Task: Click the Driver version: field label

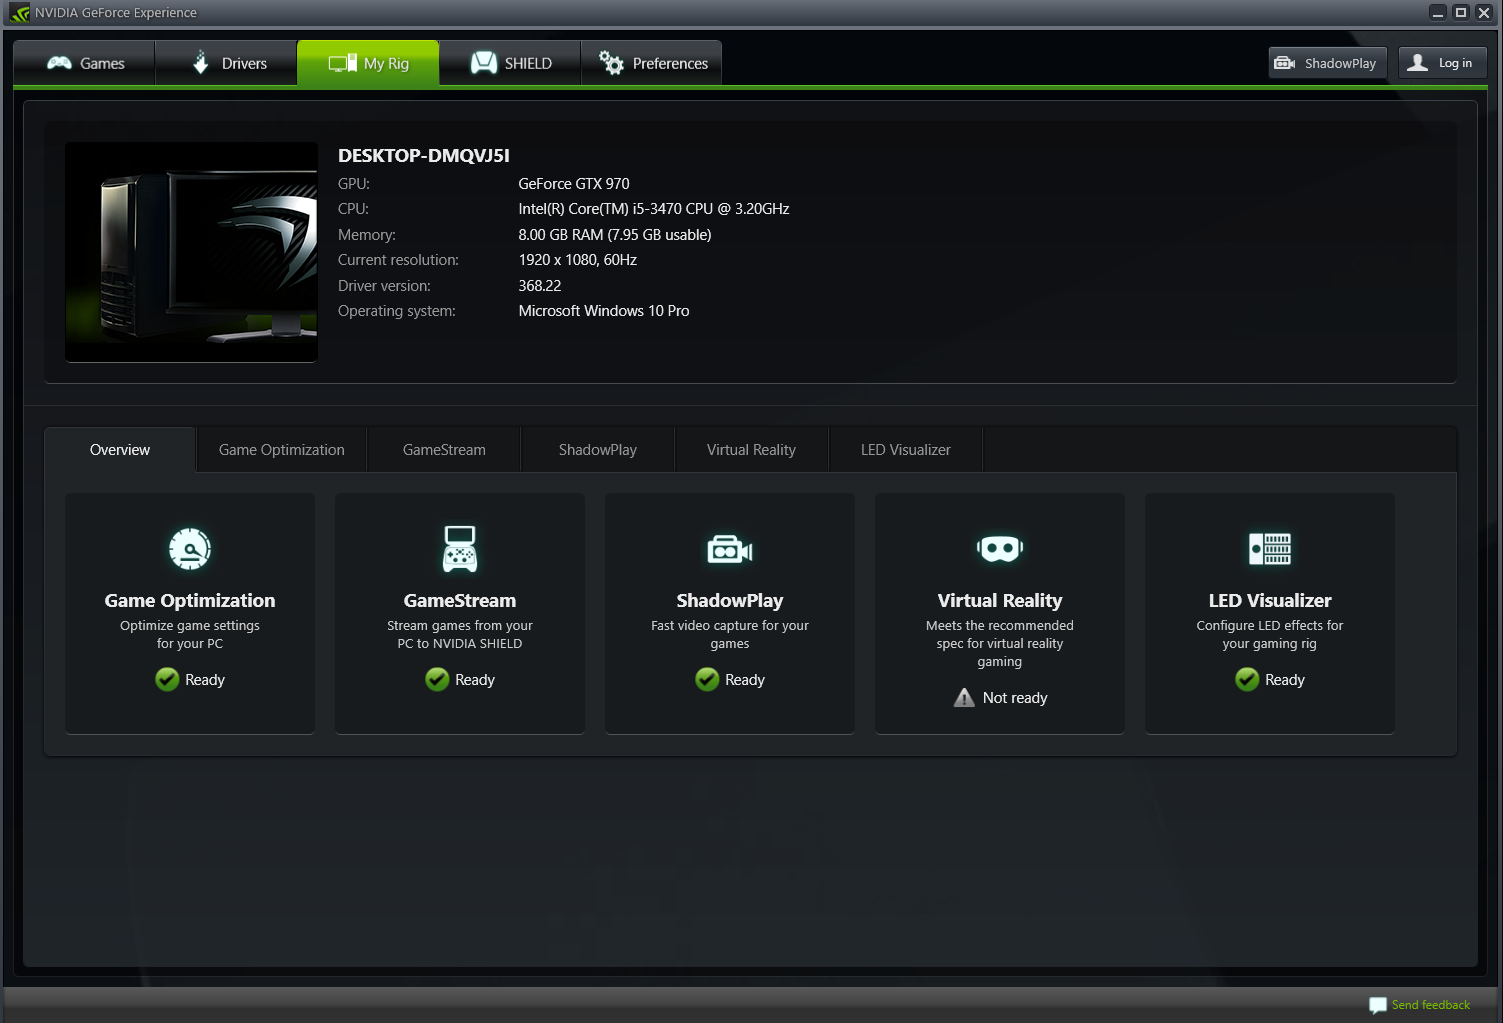Action: click(384, 286)
